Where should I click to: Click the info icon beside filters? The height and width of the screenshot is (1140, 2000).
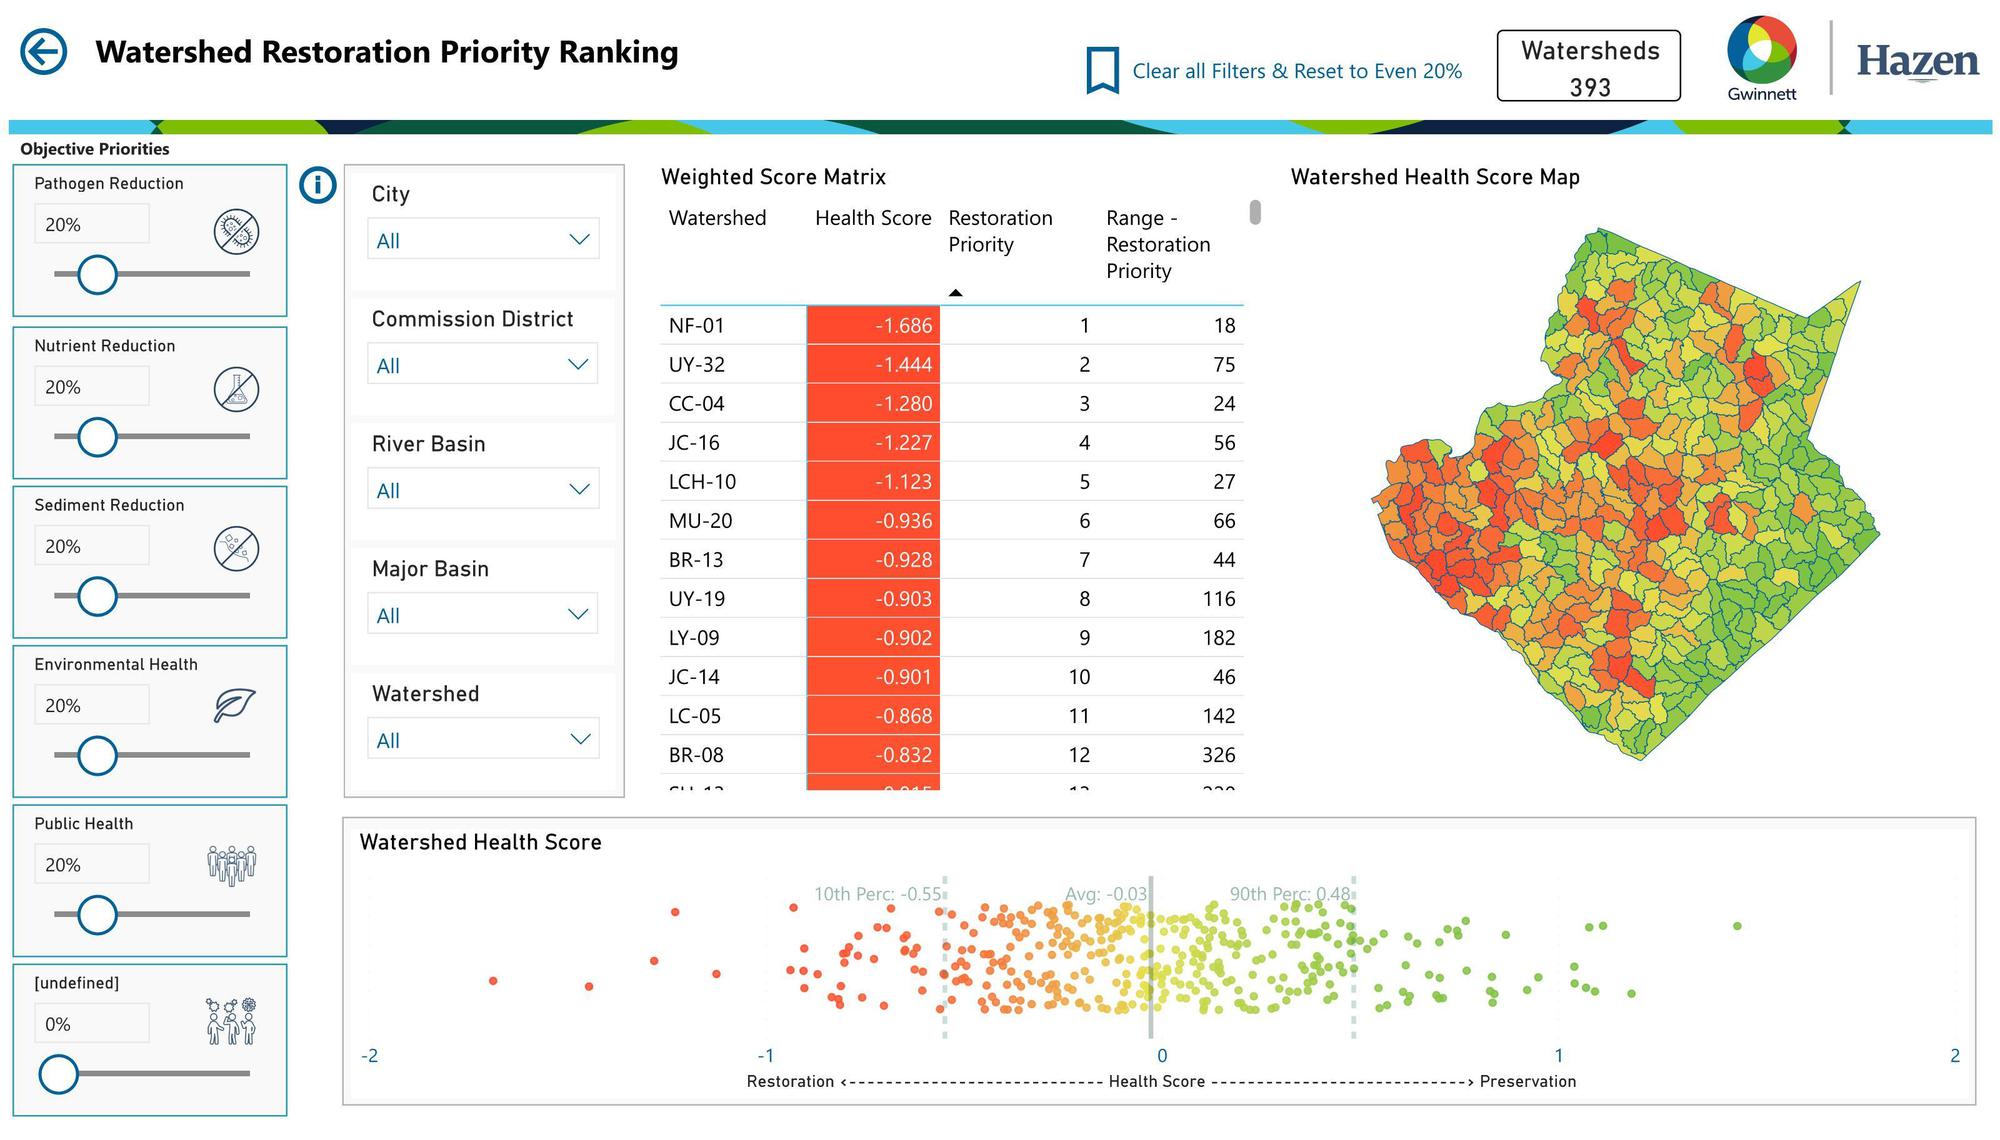point(318,185)
